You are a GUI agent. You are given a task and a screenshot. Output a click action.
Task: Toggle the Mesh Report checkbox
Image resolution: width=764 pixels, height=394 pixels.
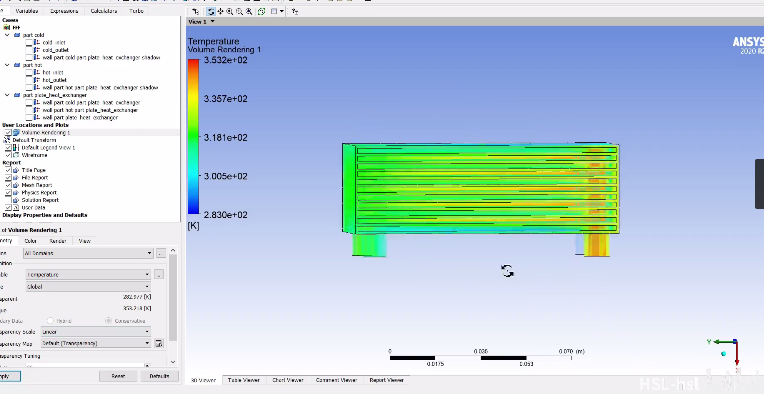click(x=8, y=185)
